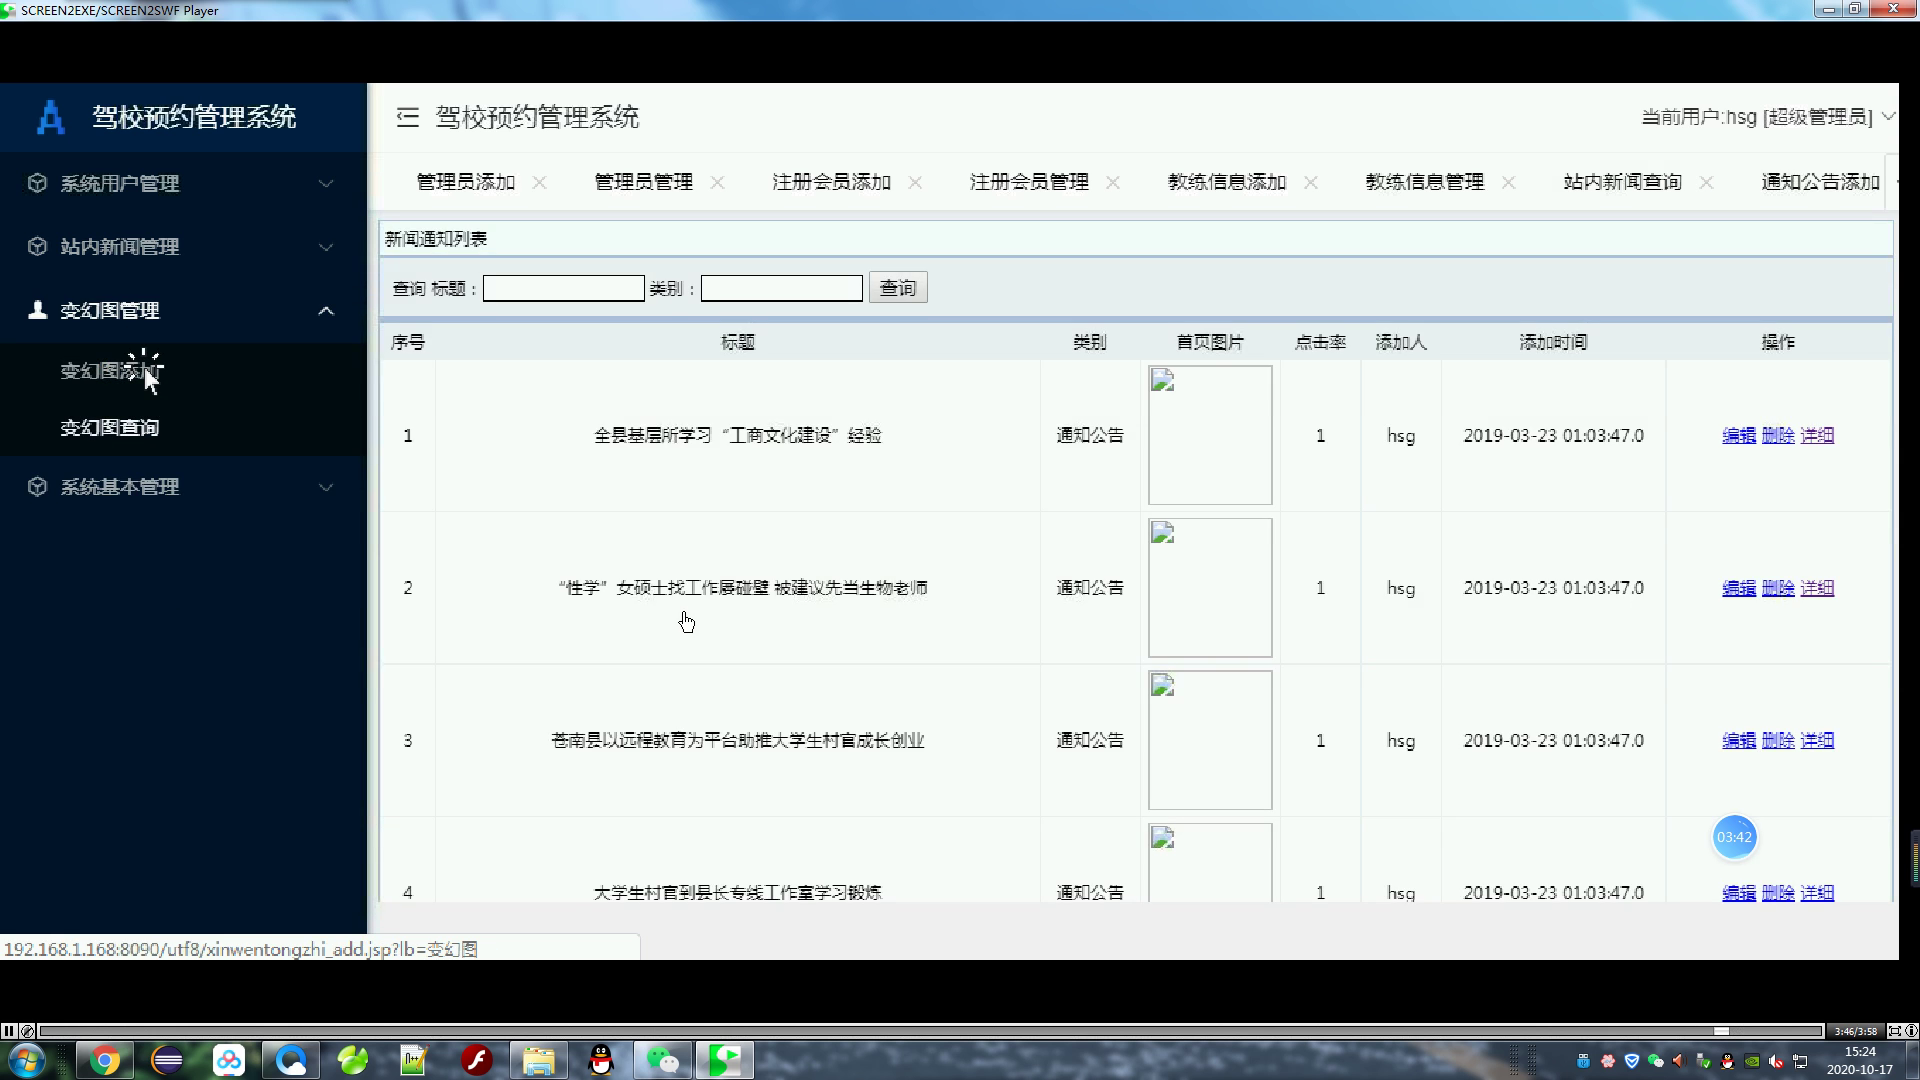Image resolution: width=1920 pixels, height=1080 pixels.
Task: Pause playback in the SCREEN2SWF player
Action: click(x=8, y=1031)
